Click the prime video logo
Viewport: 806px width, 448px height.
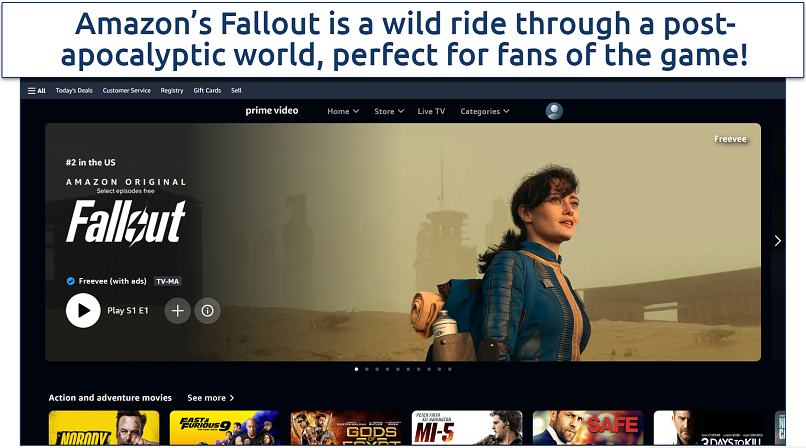(272, 110)
